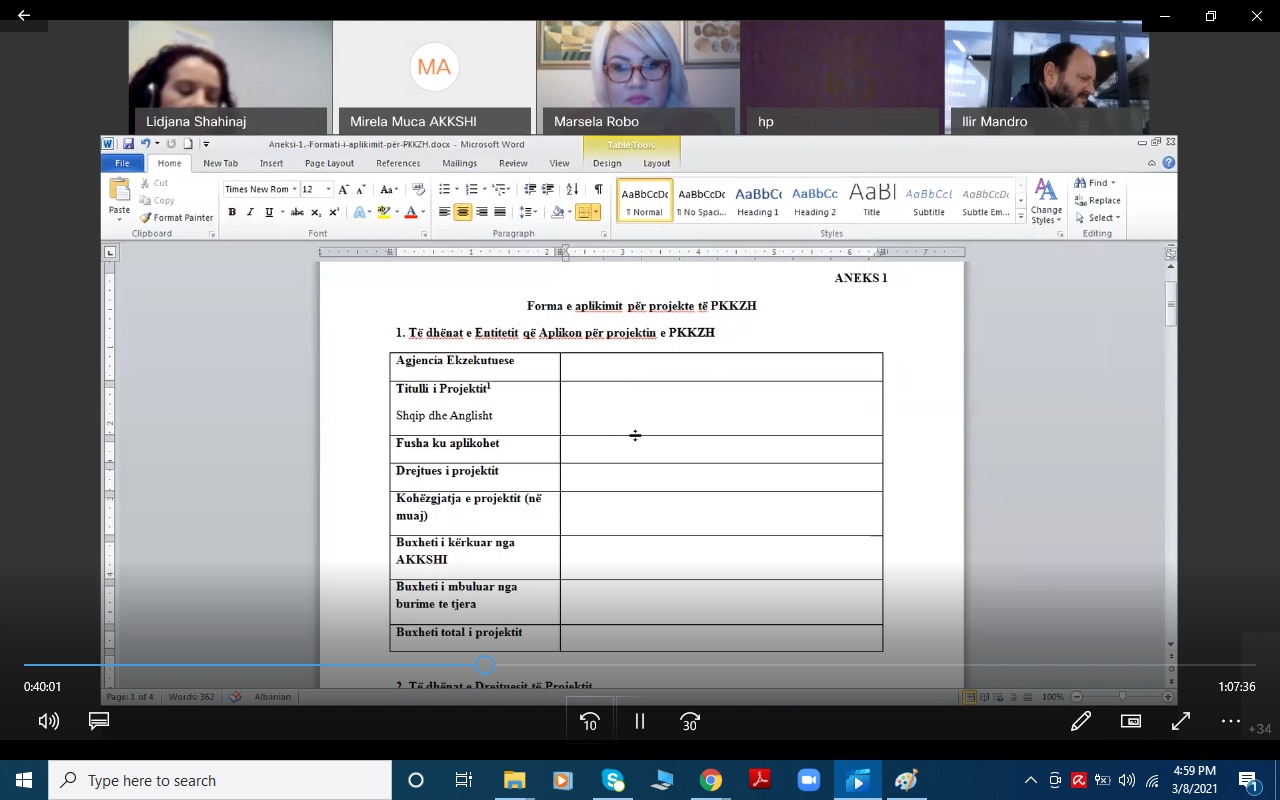
Task: Click the Italic button in Word ribbon
Action: coord(251,212)
